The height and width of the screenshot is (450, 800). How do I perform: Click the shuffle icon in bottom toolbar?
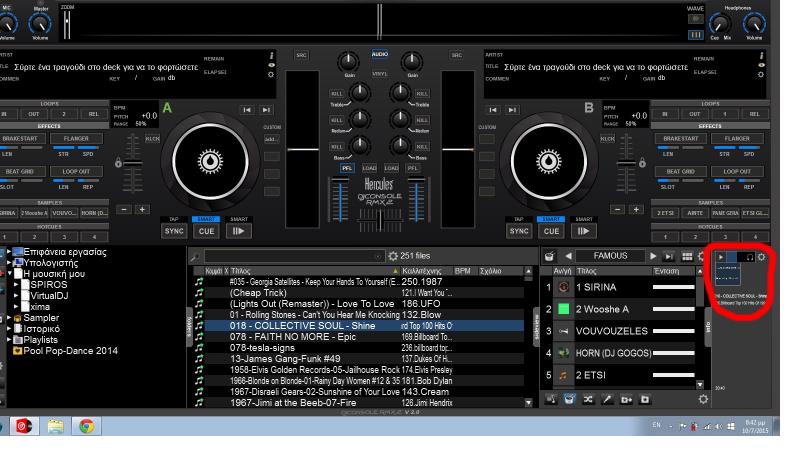click(588, 399)
